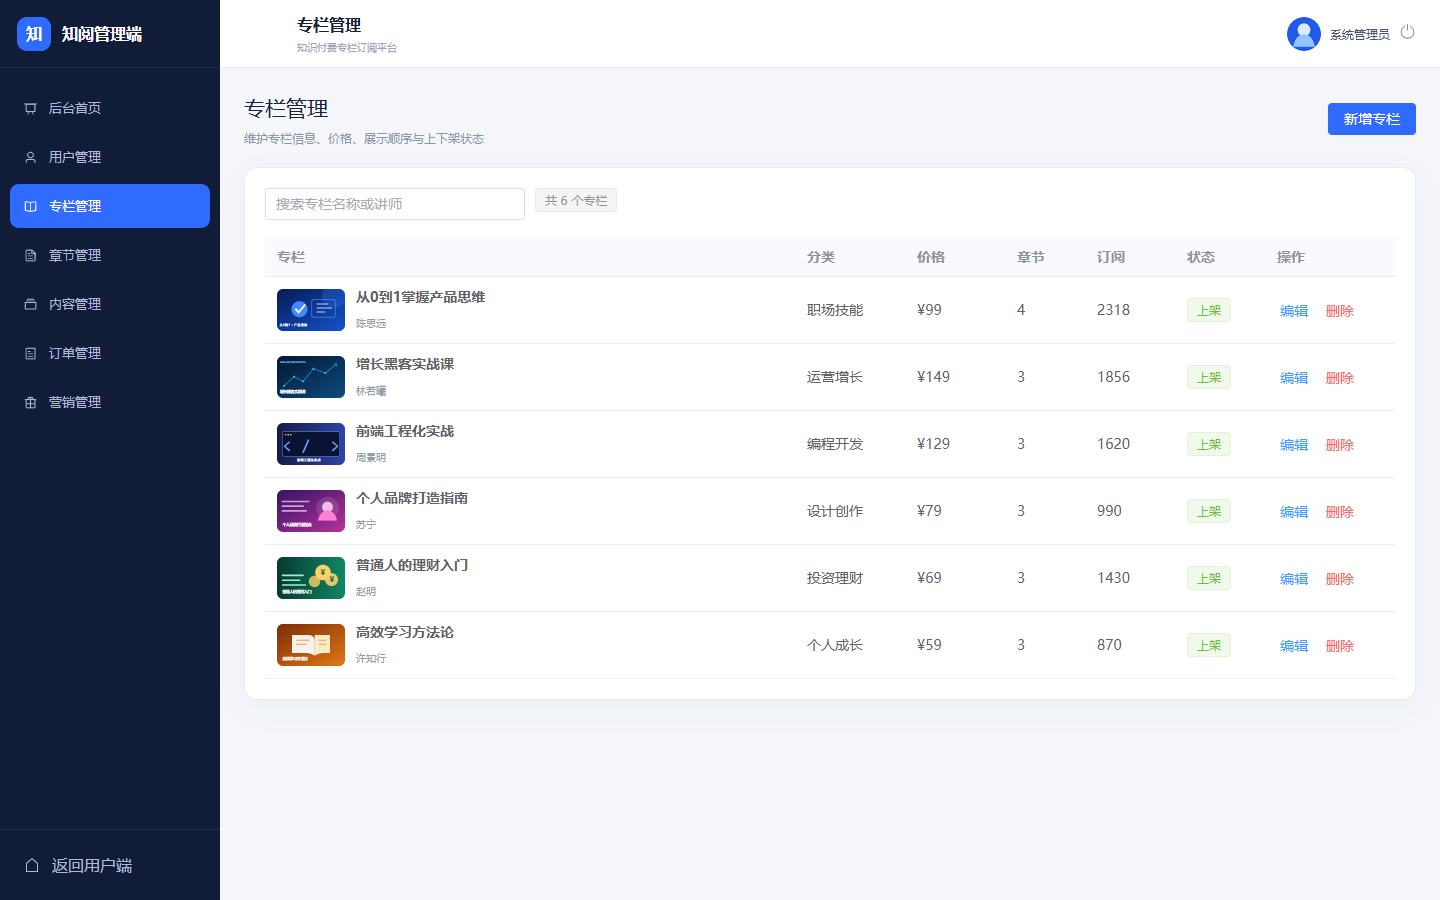Open the 个人品牌打造指南 cover thumbnail
1440x900 pixels.
tap(311, 511)
